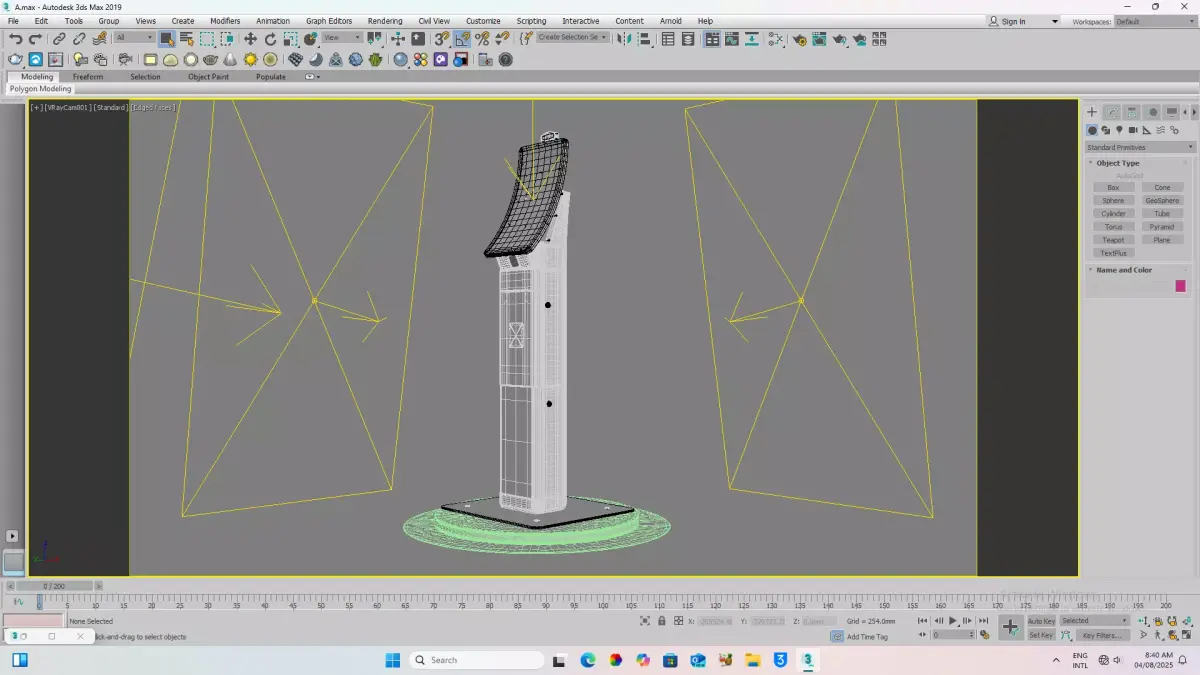Select the Rotate tool

(x=270, y=39)
